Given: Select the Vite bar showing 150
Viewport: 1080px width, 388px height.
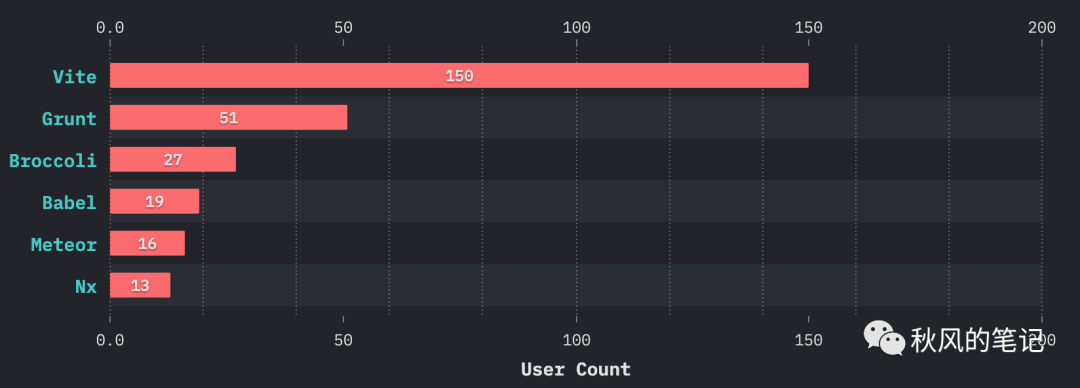Looking at the screenshot, I should click(x=459, y=76).
